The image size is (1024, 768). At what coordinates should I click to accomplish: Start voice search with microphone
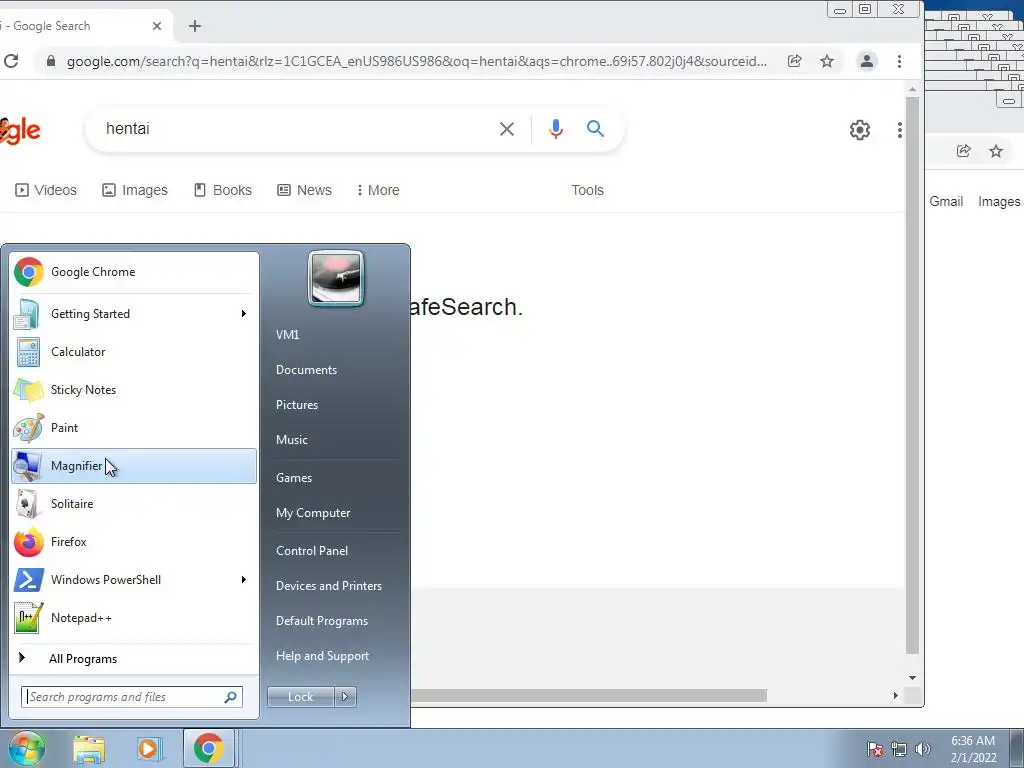tap(556, 129)
